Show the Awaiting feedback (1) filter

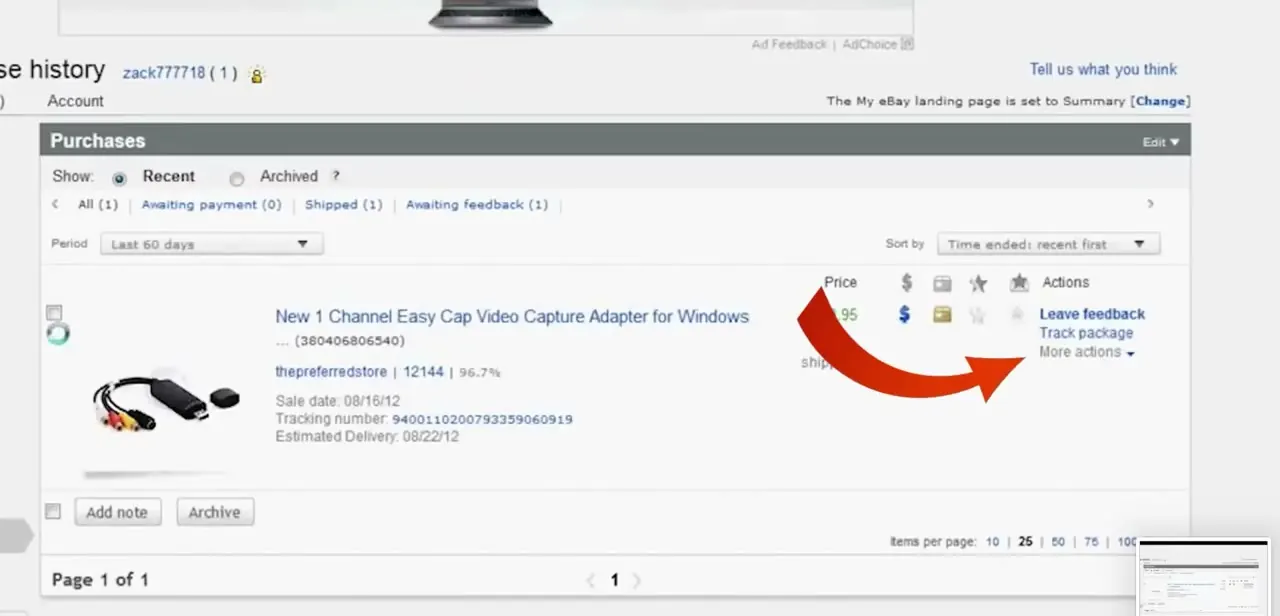click(477, 204)
